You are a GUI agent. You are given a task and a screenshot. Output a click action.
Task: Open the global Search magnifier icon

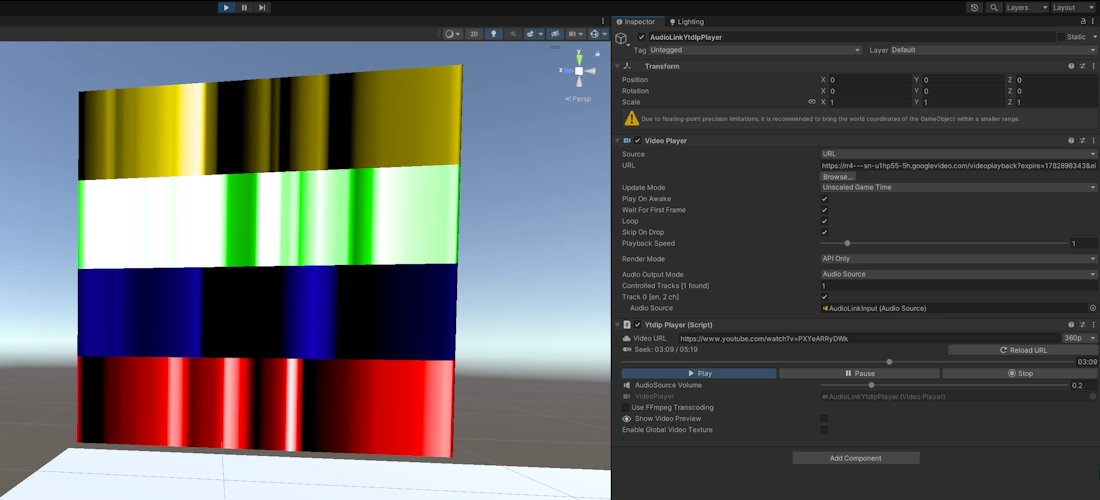click(x=994, y=8)
